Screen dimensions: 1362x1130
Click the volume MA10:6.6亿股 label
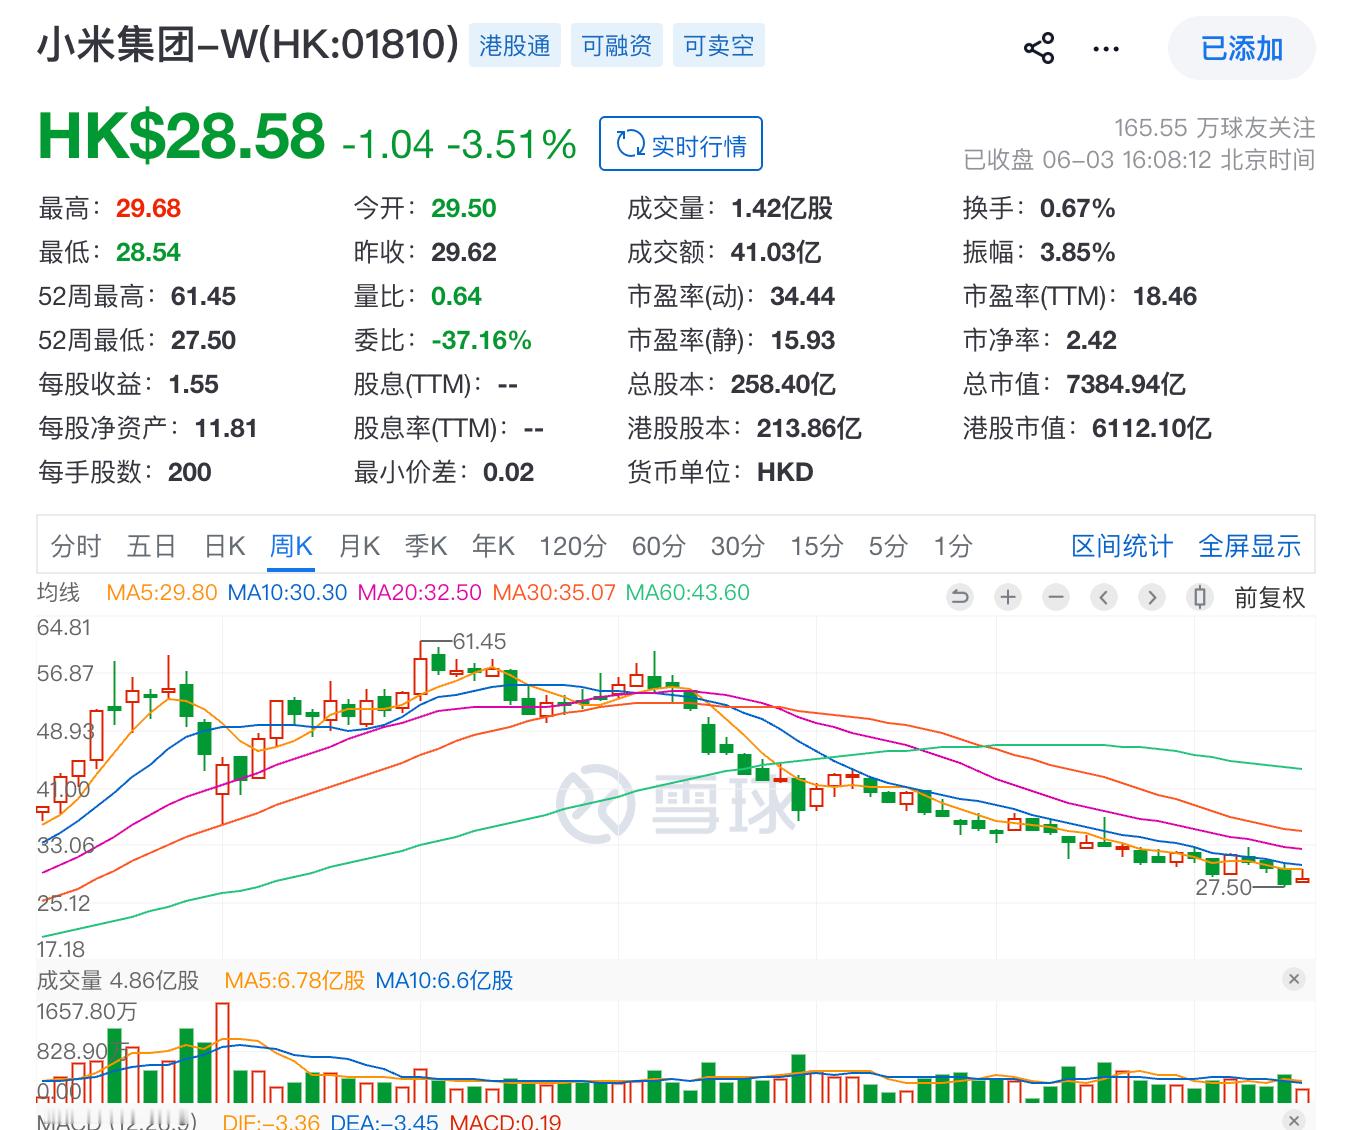[x=444, y=980]
